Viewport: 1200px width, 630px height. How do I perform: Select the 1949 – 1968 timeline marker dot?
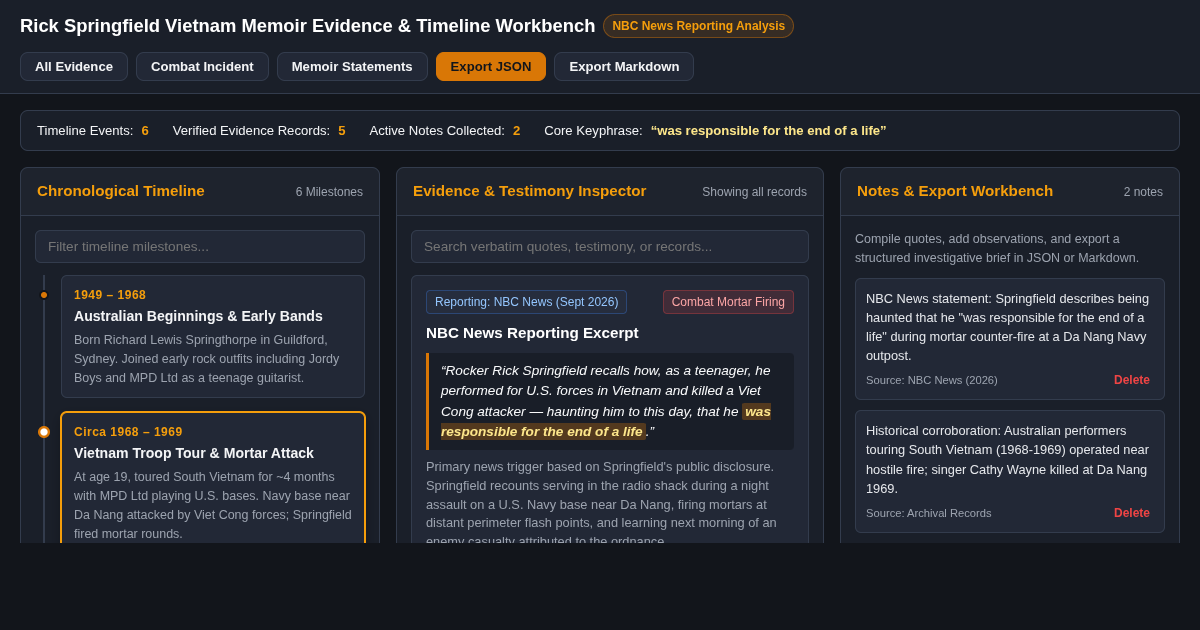[x=44, y=295]
